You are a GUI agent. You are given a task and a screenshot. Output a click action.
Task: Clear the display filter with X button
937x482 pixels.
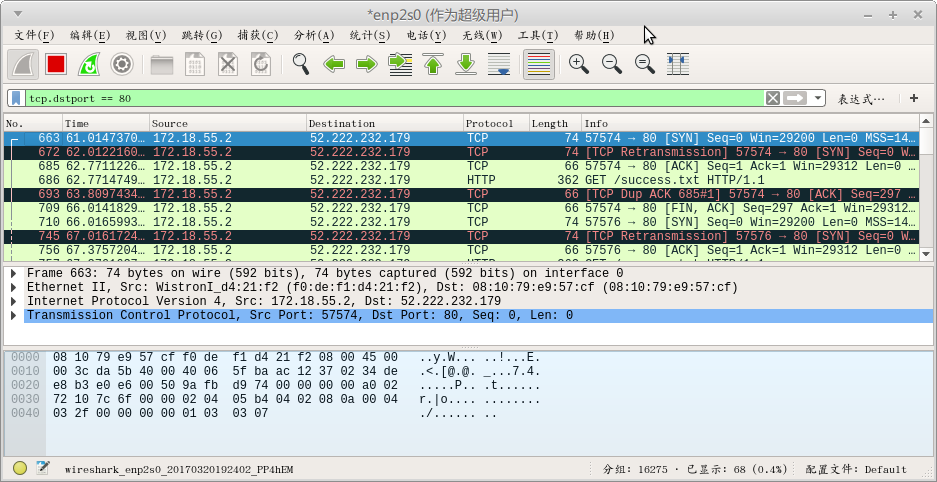[773, 98]
